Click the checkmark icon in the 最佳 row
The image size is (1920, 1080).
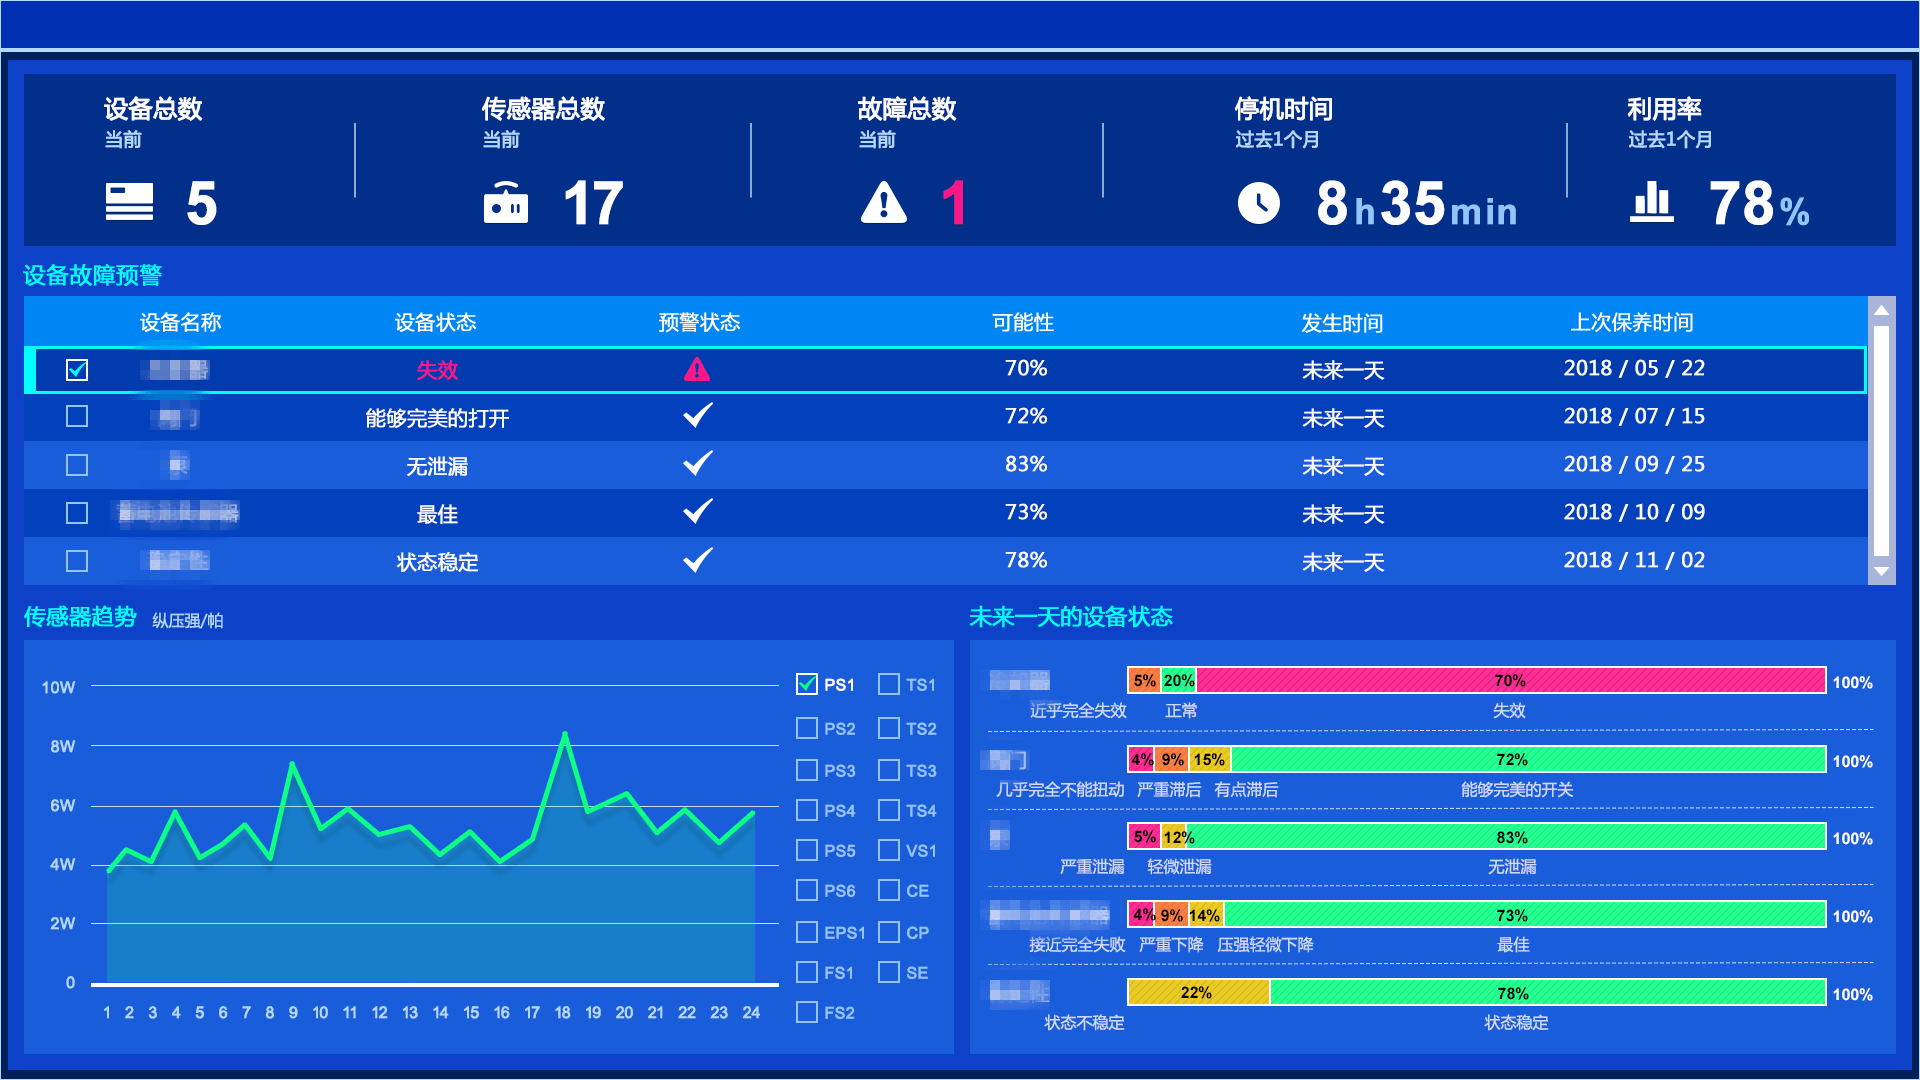coord(697,511)
